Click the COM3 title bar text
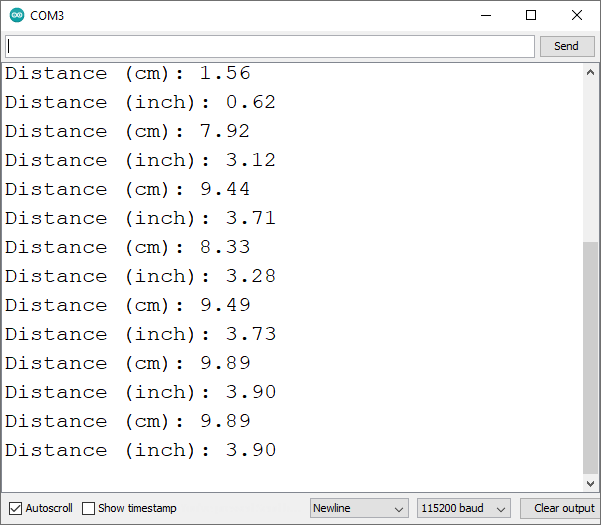601x525 pixels. (49, 16)
